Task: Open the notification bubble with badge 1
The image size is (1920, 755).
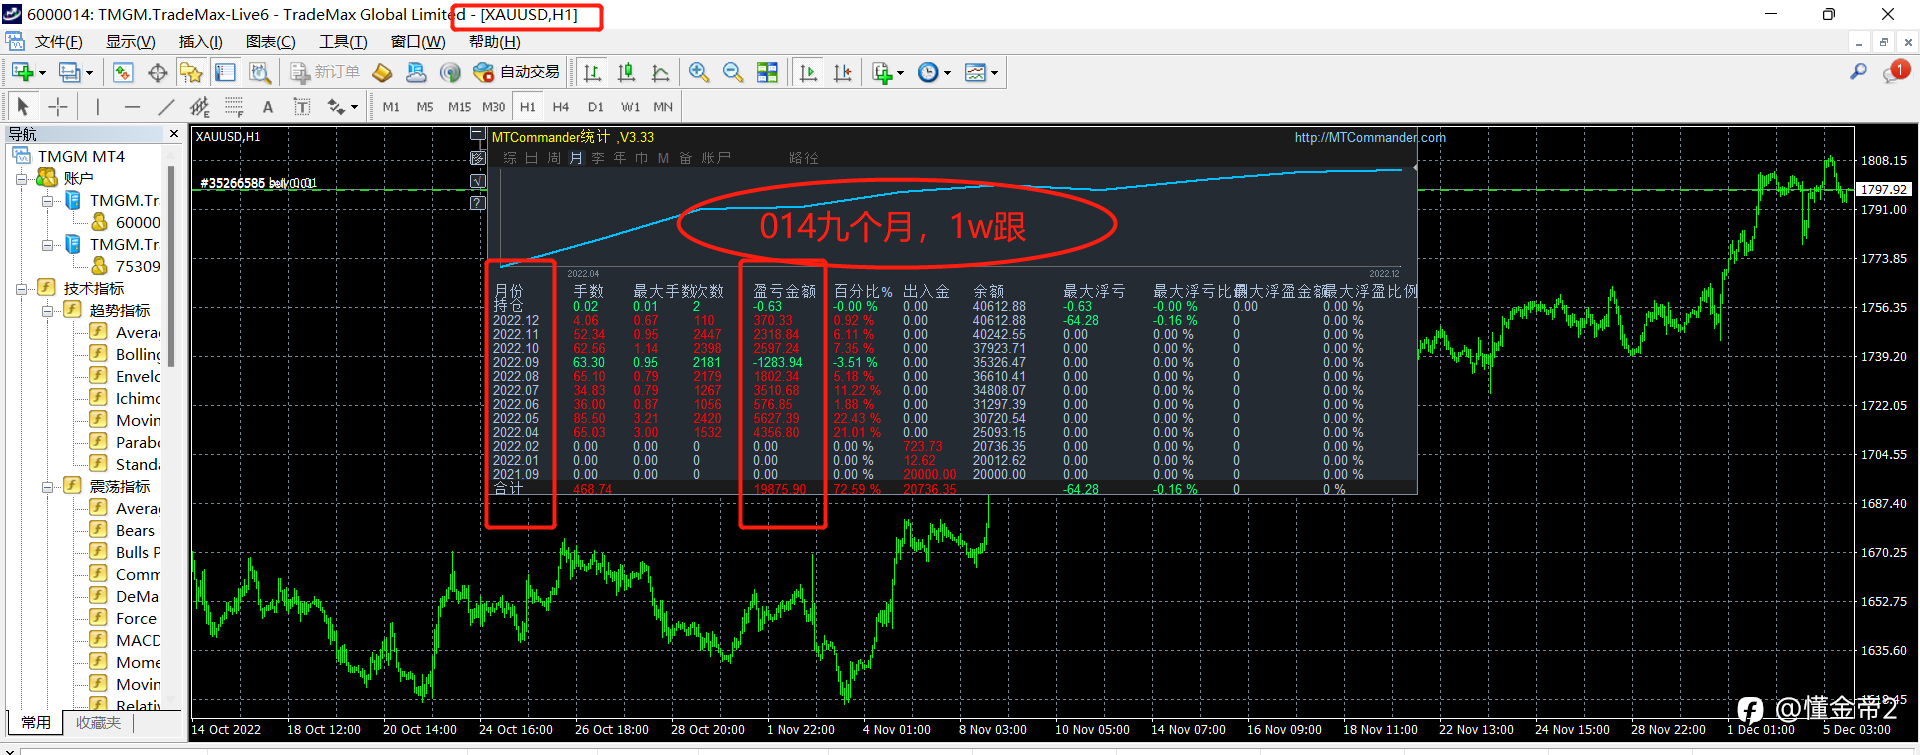Action: pyautogui.click(x=1895, y=72)
